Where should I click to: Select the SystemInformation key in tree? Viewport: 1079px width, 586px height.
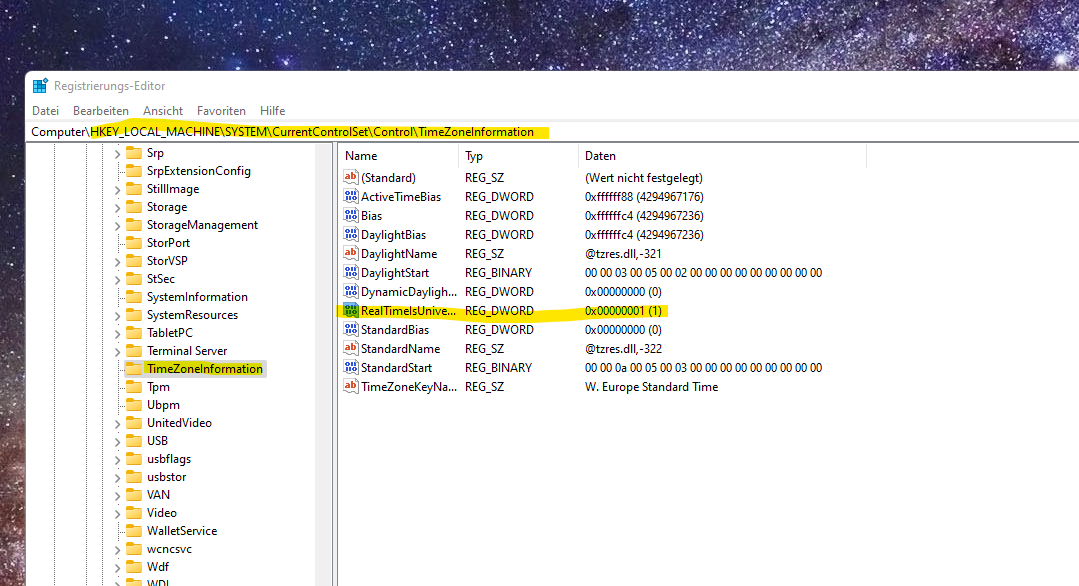click(x=197, y=297)
